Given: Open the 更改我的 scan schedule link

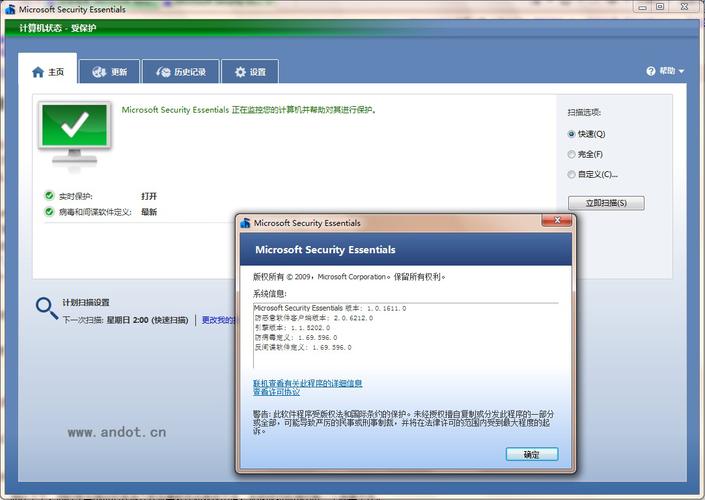Looking at the screenshot, I should point(219,320).
